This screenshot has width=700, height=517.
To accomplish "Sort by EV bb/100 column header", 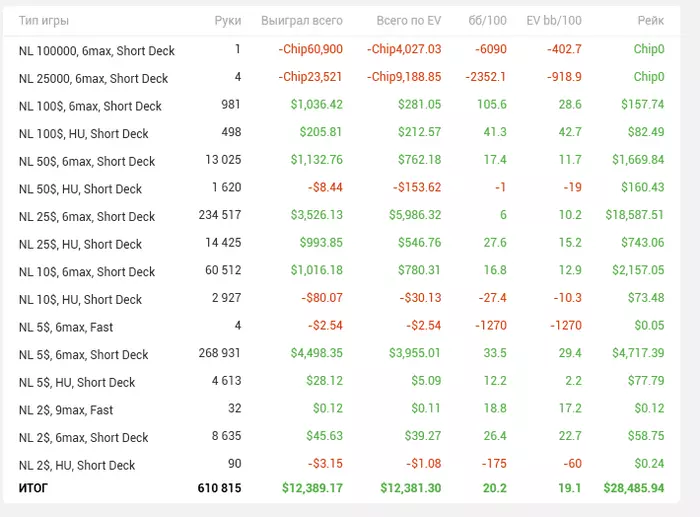I will (x=554, y=21).
